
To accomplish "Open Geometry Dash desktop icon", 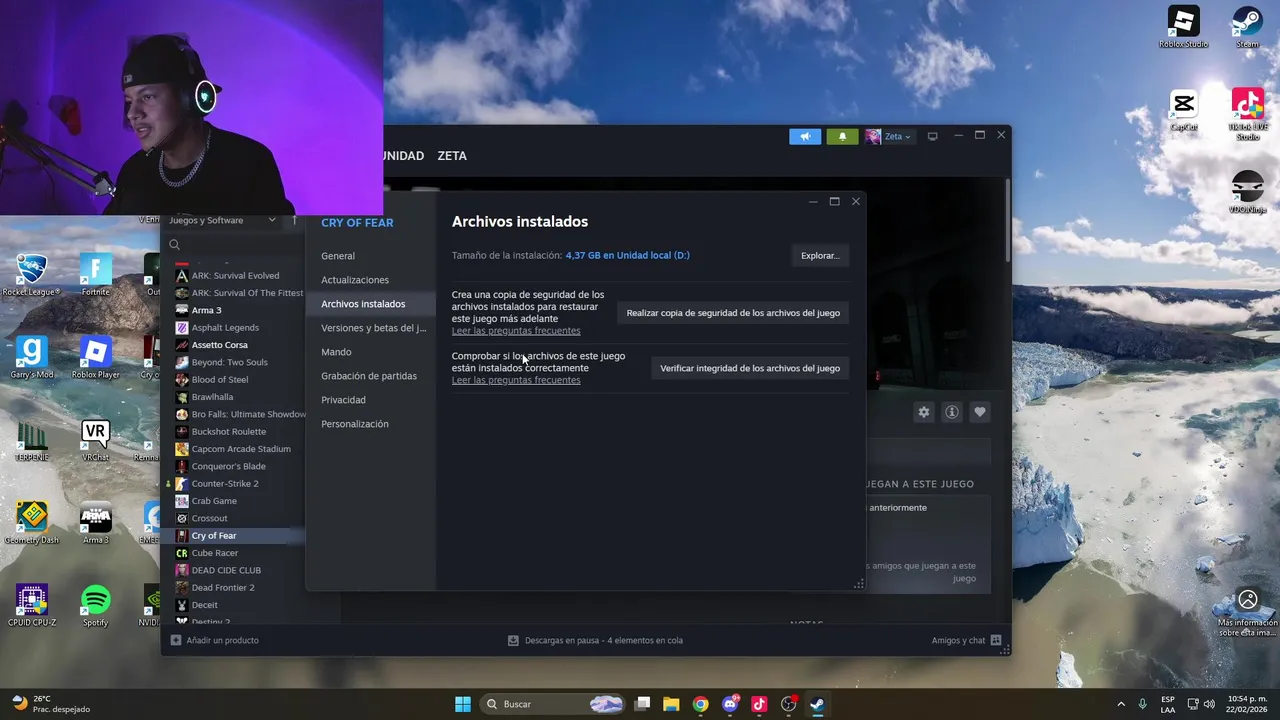I will pyautogui.click(x=31, y=522).
